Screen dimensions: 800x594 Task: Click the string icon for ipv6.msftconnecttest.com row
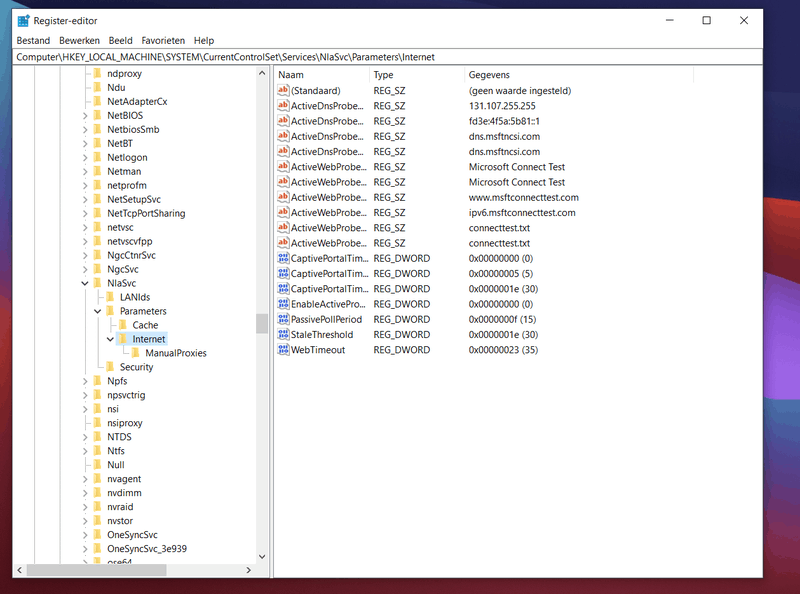coord(283,212)
